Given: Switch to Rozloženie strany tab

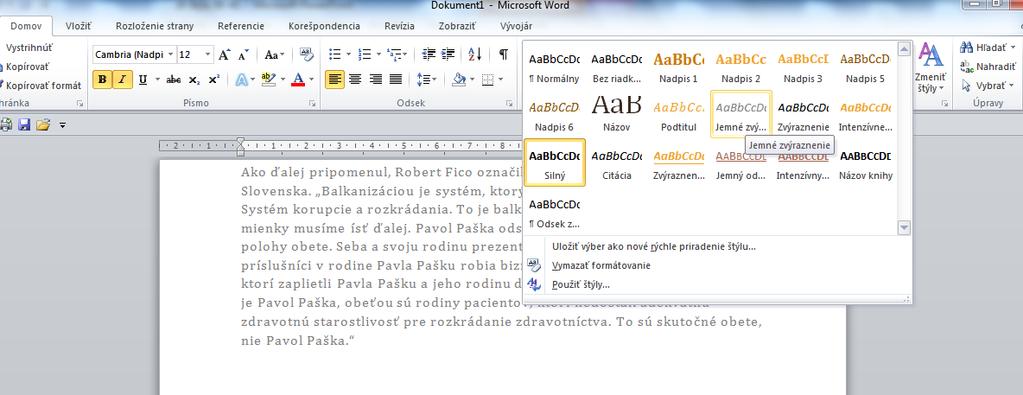Looking at the screenshot, I should tap(155, 26).
